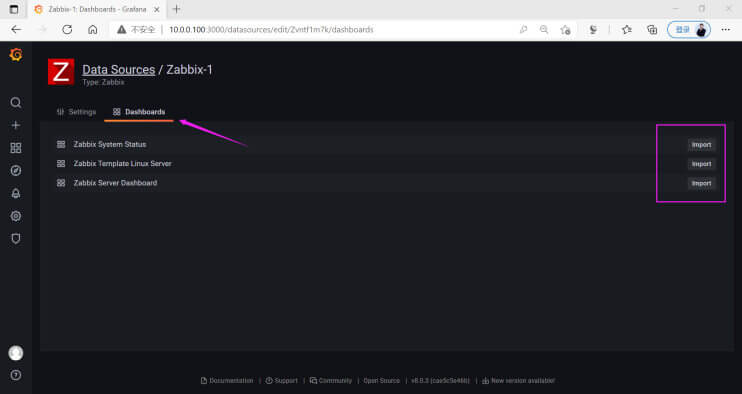Close the Zabbix-1 Grafana browser tab

click(157, 9)
